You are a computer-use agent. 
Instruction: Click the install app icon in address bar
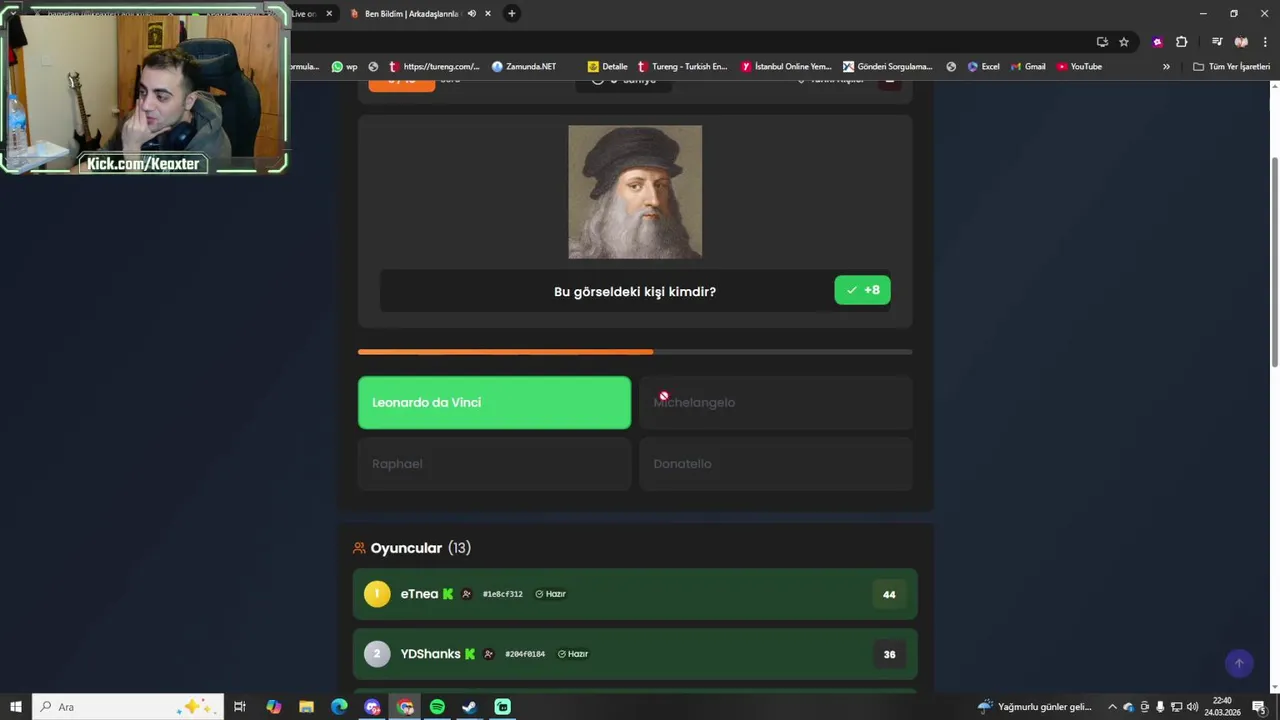coord(1102,42)
